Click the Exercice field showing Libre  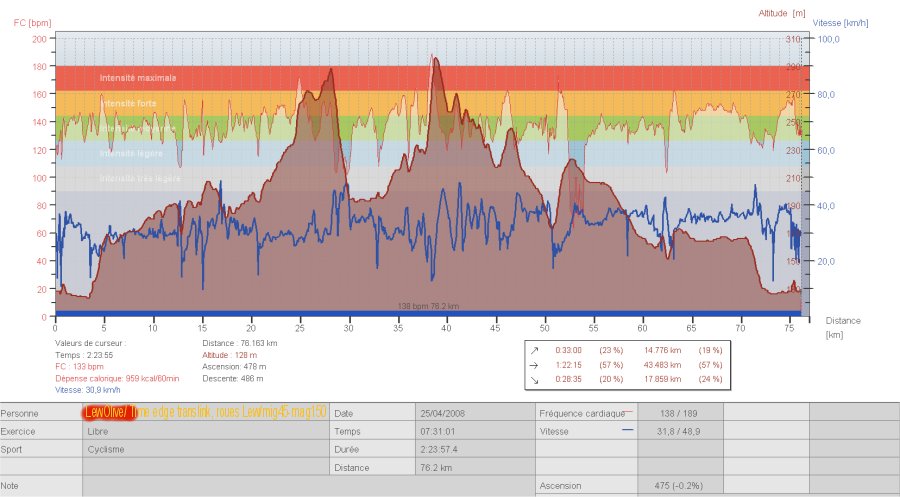(x=205, y=431)
